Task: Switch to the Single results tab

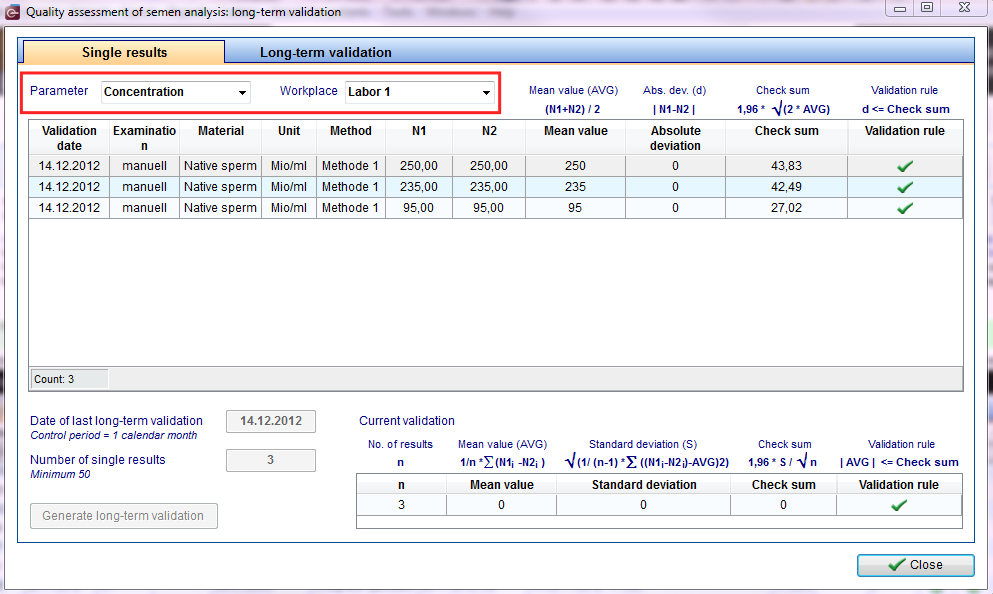Action: (124, 53)
